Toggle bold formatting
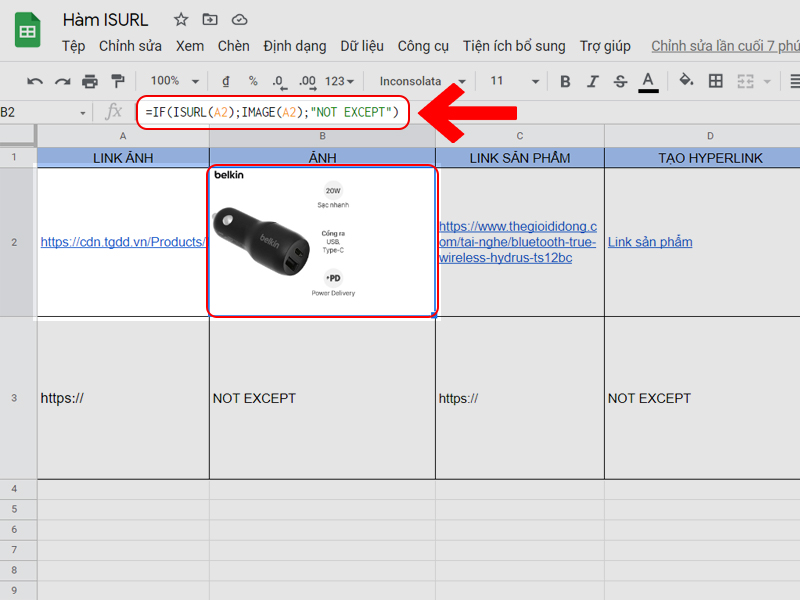Image resolution: width=800 pixels, height=600 pixels. click(x=565, y=81)
